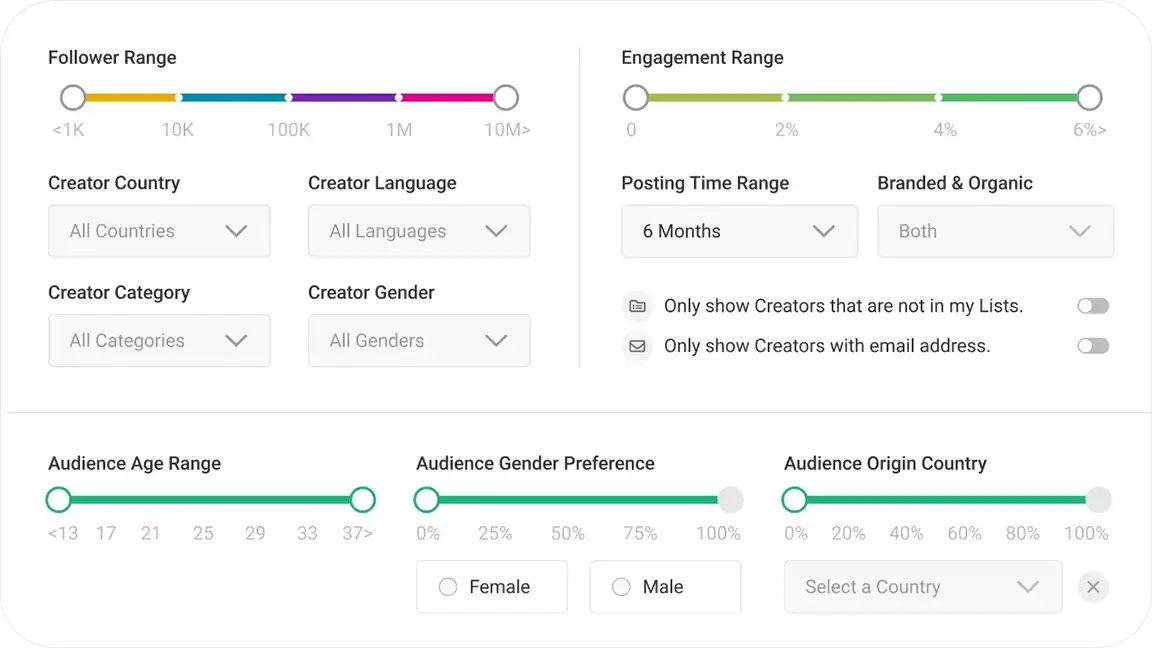
Task: Select the Male radio button
Action: (621, 587)
